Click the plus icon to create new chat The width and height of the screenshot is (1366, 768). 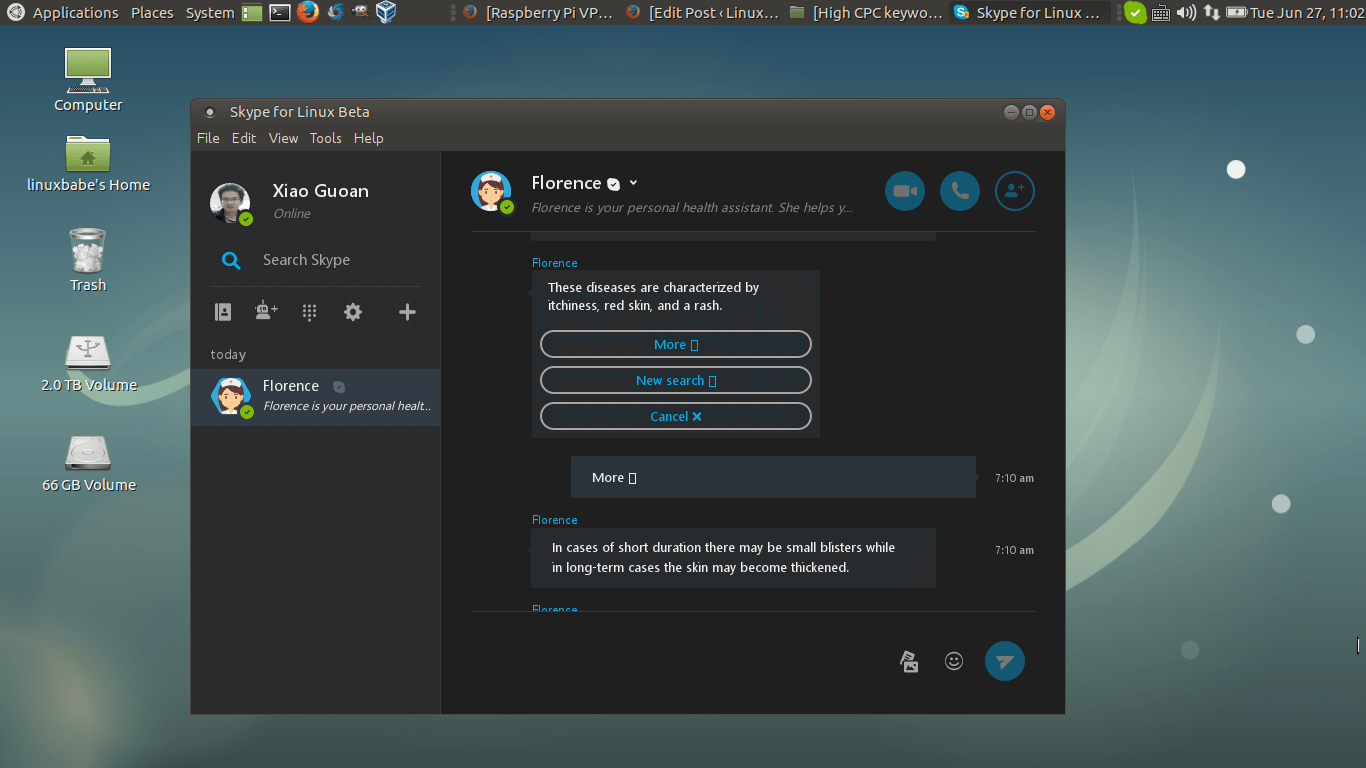point(406,311)
